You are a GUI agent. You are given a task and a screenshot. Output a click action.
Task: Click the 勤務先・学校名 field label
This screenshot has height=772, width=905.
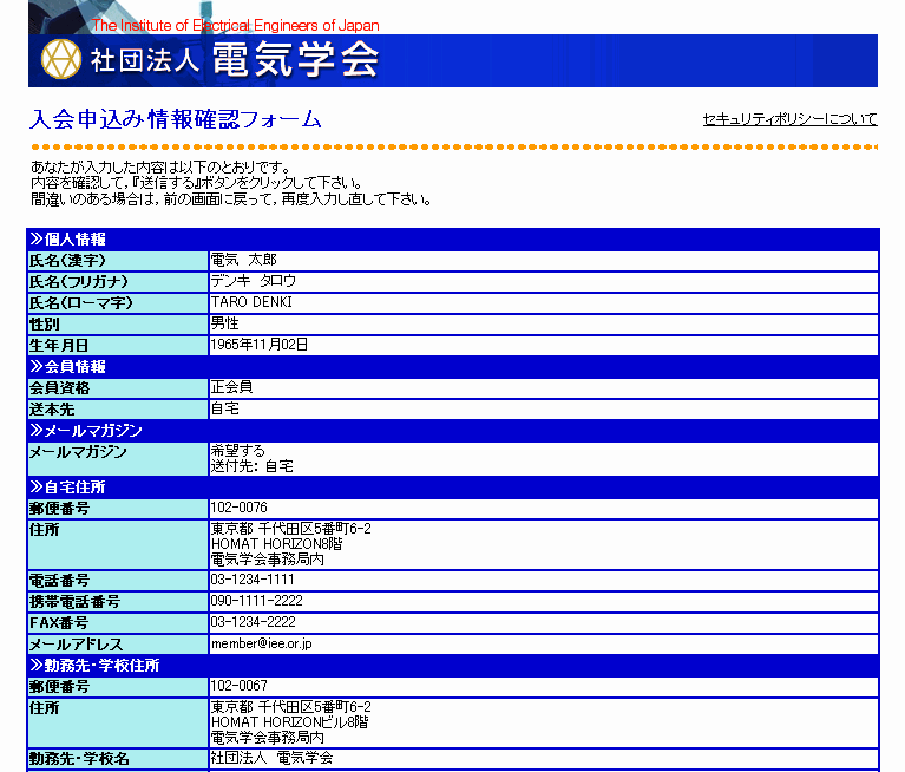[x=80, y=759]
